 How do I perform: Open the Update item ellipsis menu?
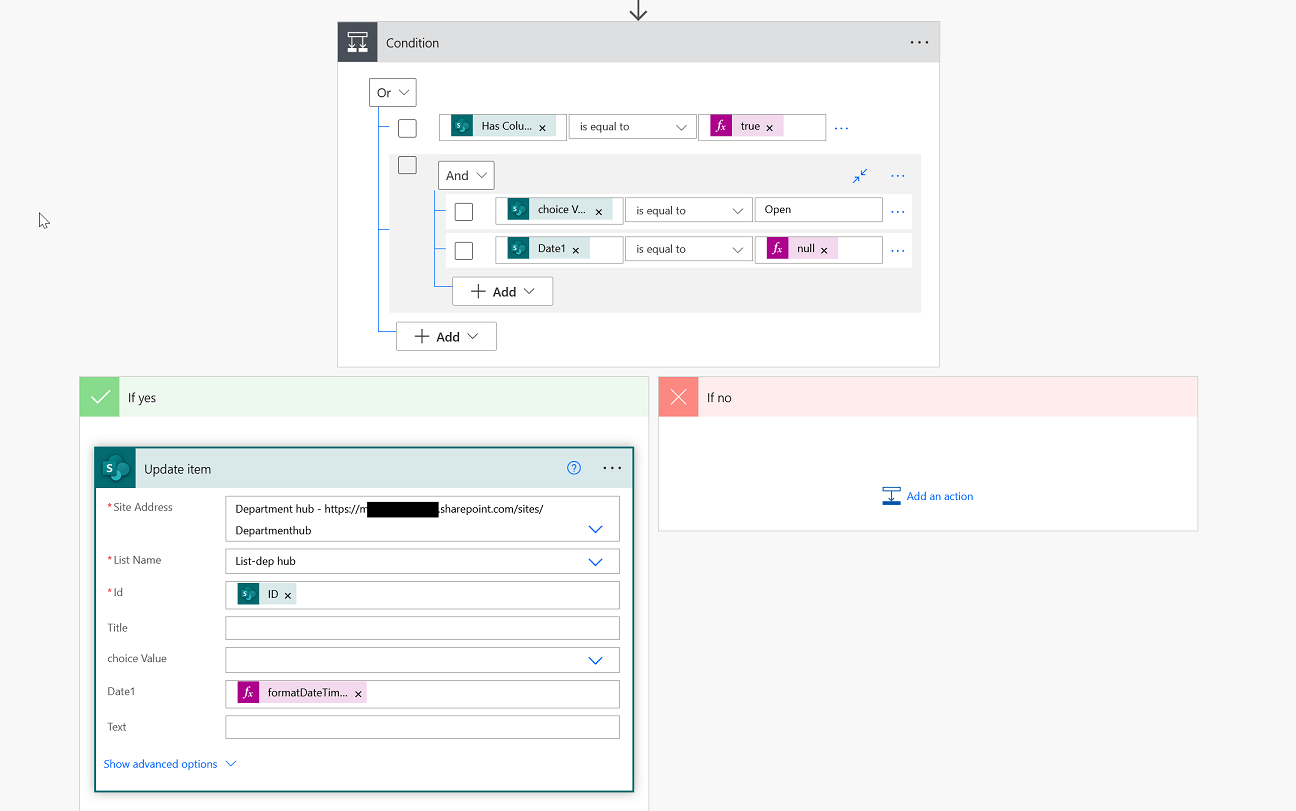point(612,468)
